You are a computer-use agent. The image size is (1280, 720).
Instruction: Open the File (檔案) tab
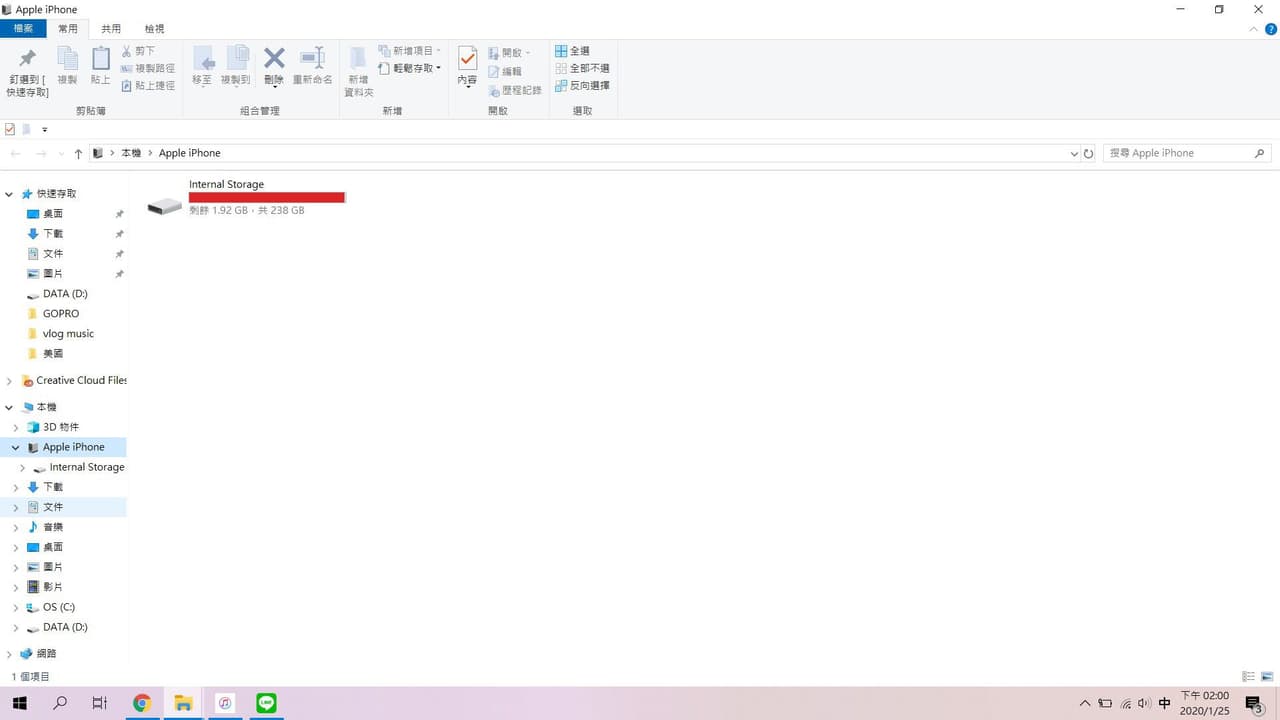(x=23, y=29)
